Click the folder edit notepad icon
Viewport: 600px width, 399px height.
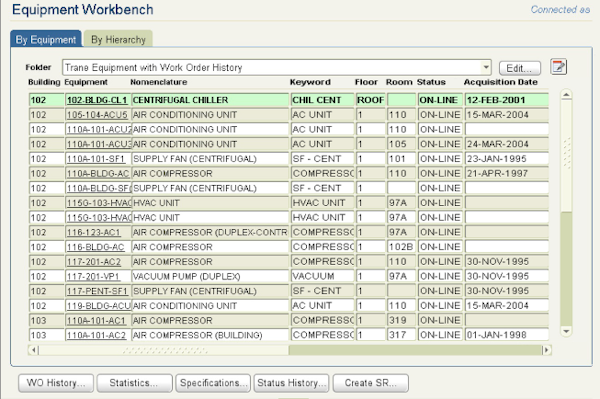click(558, 67)
